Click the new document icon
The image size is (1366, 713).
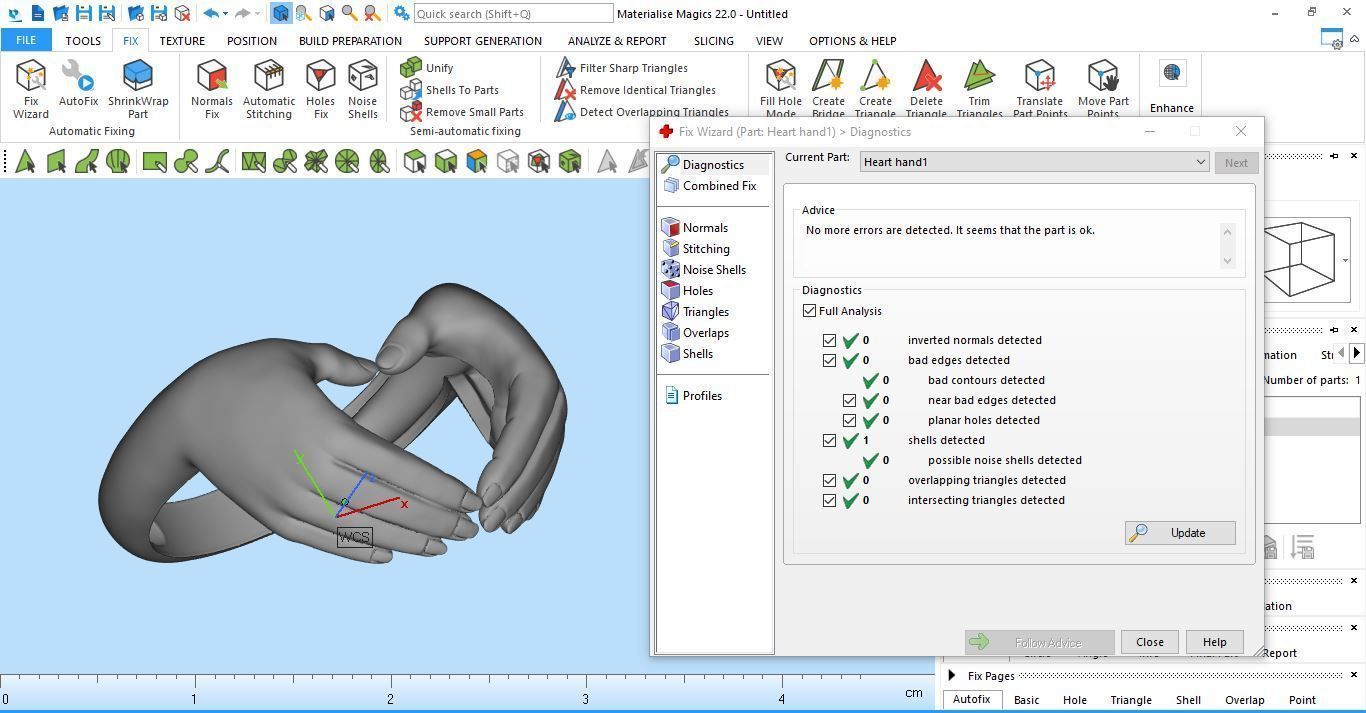(x=37, y=13)
